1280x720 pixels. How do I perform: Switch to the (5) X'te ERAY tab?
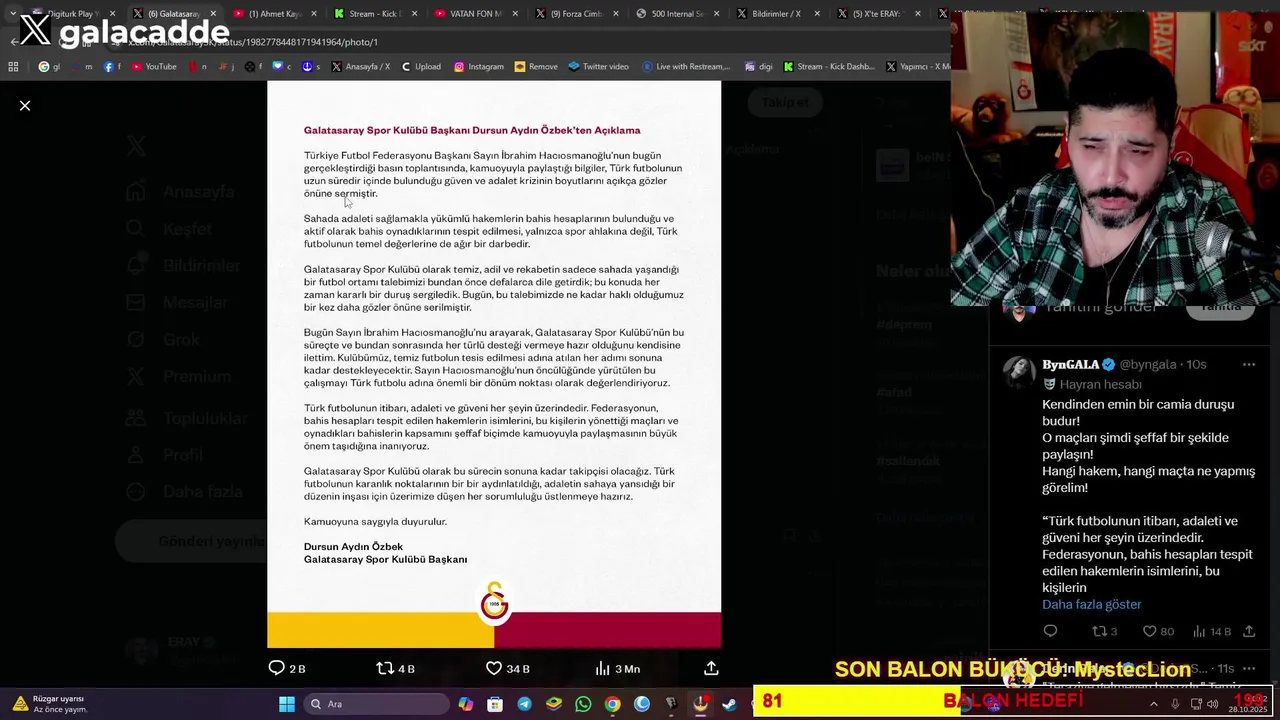click(876, 14)
